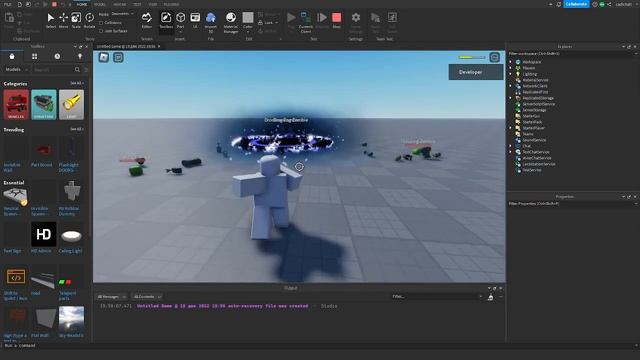Click Toolbox filter options icon

pos(86,70)
